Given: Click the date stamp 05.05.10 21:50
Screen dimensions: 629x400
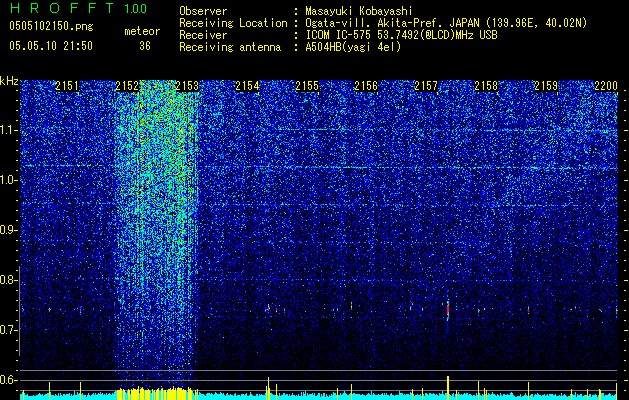Looking at the screenshot, I should 51,46.
